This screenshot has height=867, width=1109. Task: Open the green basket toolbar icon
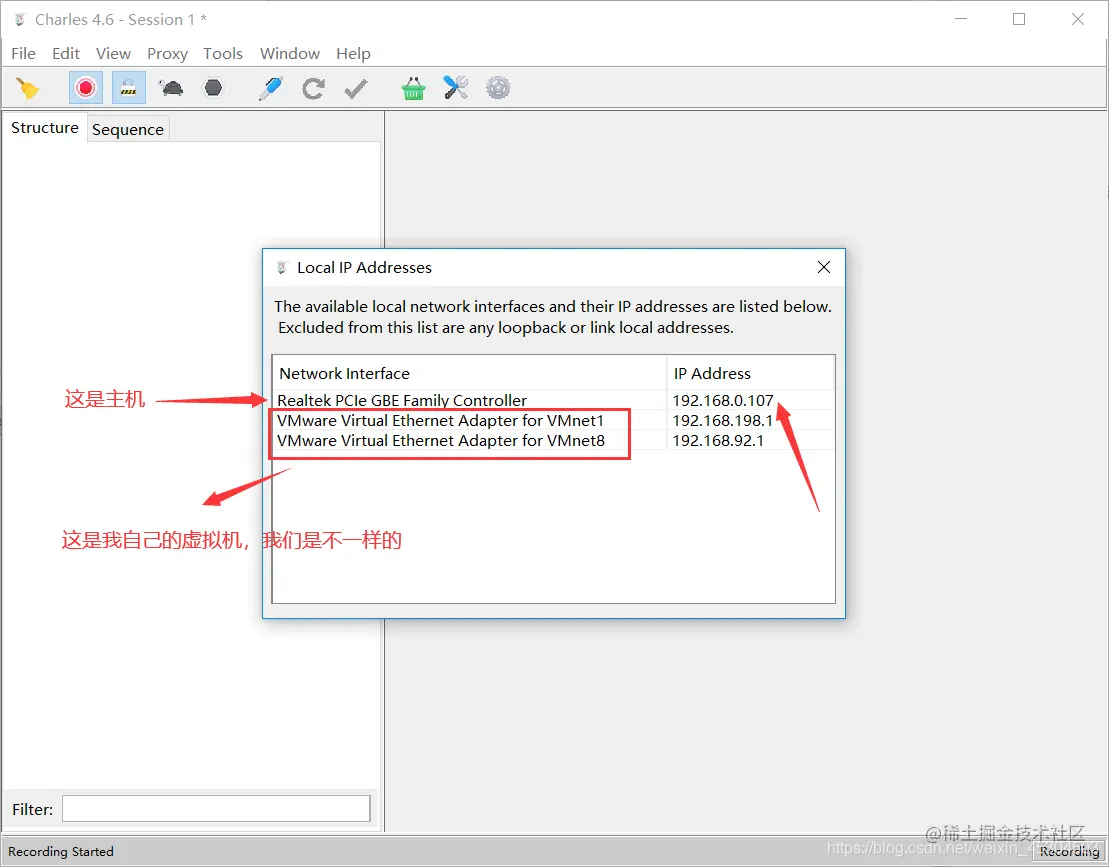click(x=413, y=88)
